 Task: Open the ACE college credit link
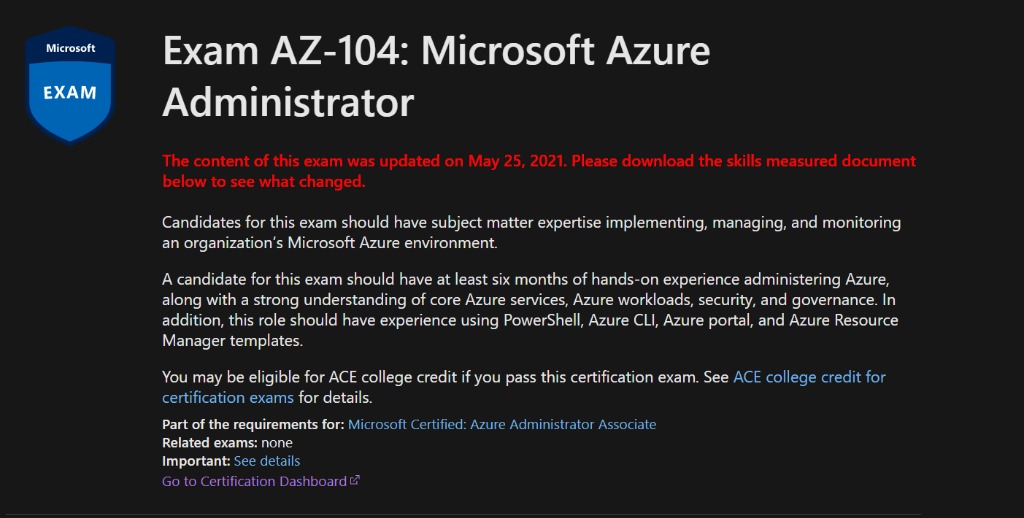click(809, 377)
